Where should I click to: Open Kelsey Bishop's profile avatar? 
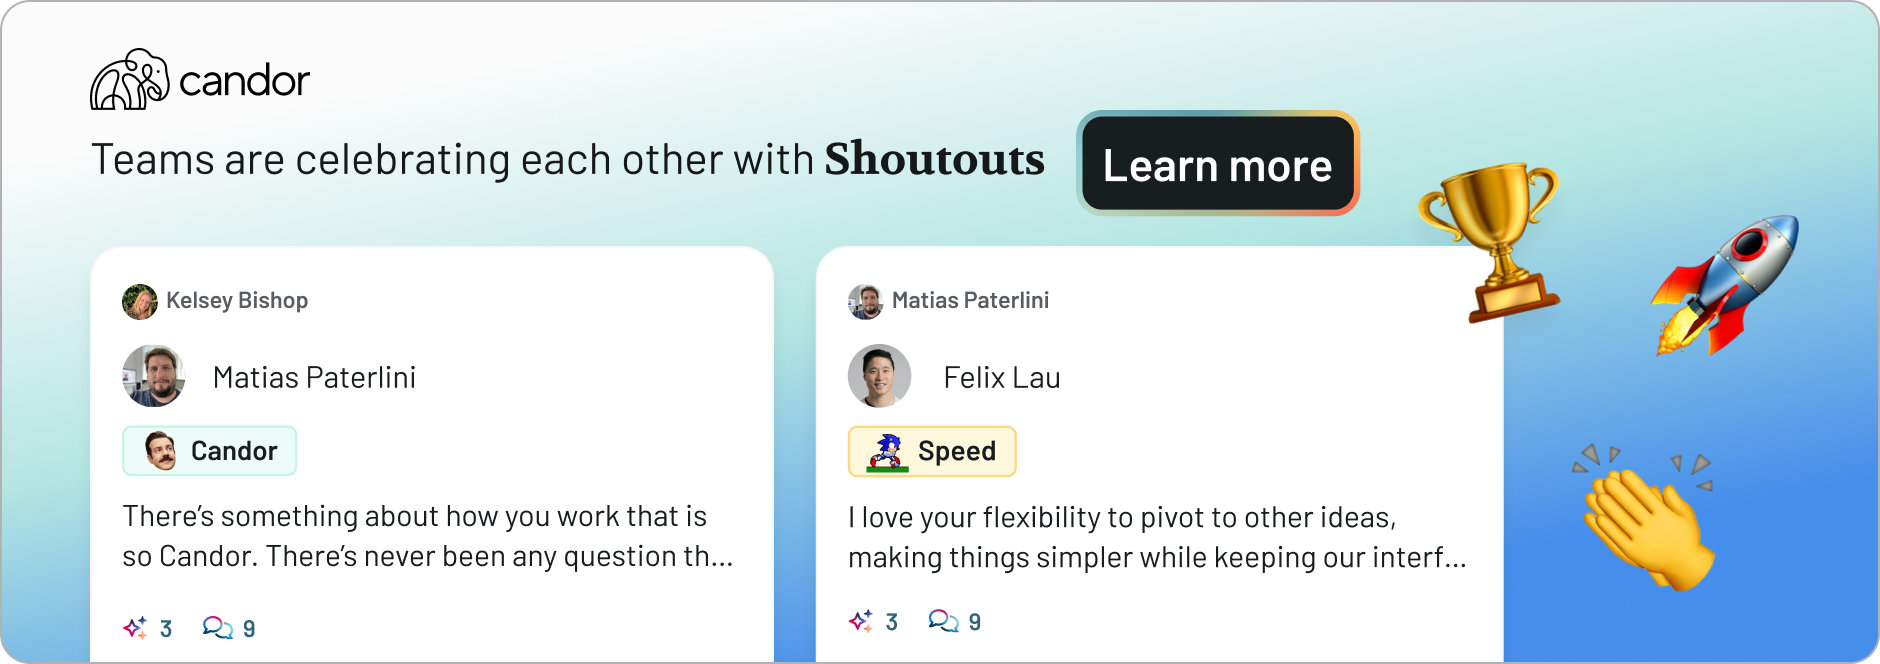(141, 301)
